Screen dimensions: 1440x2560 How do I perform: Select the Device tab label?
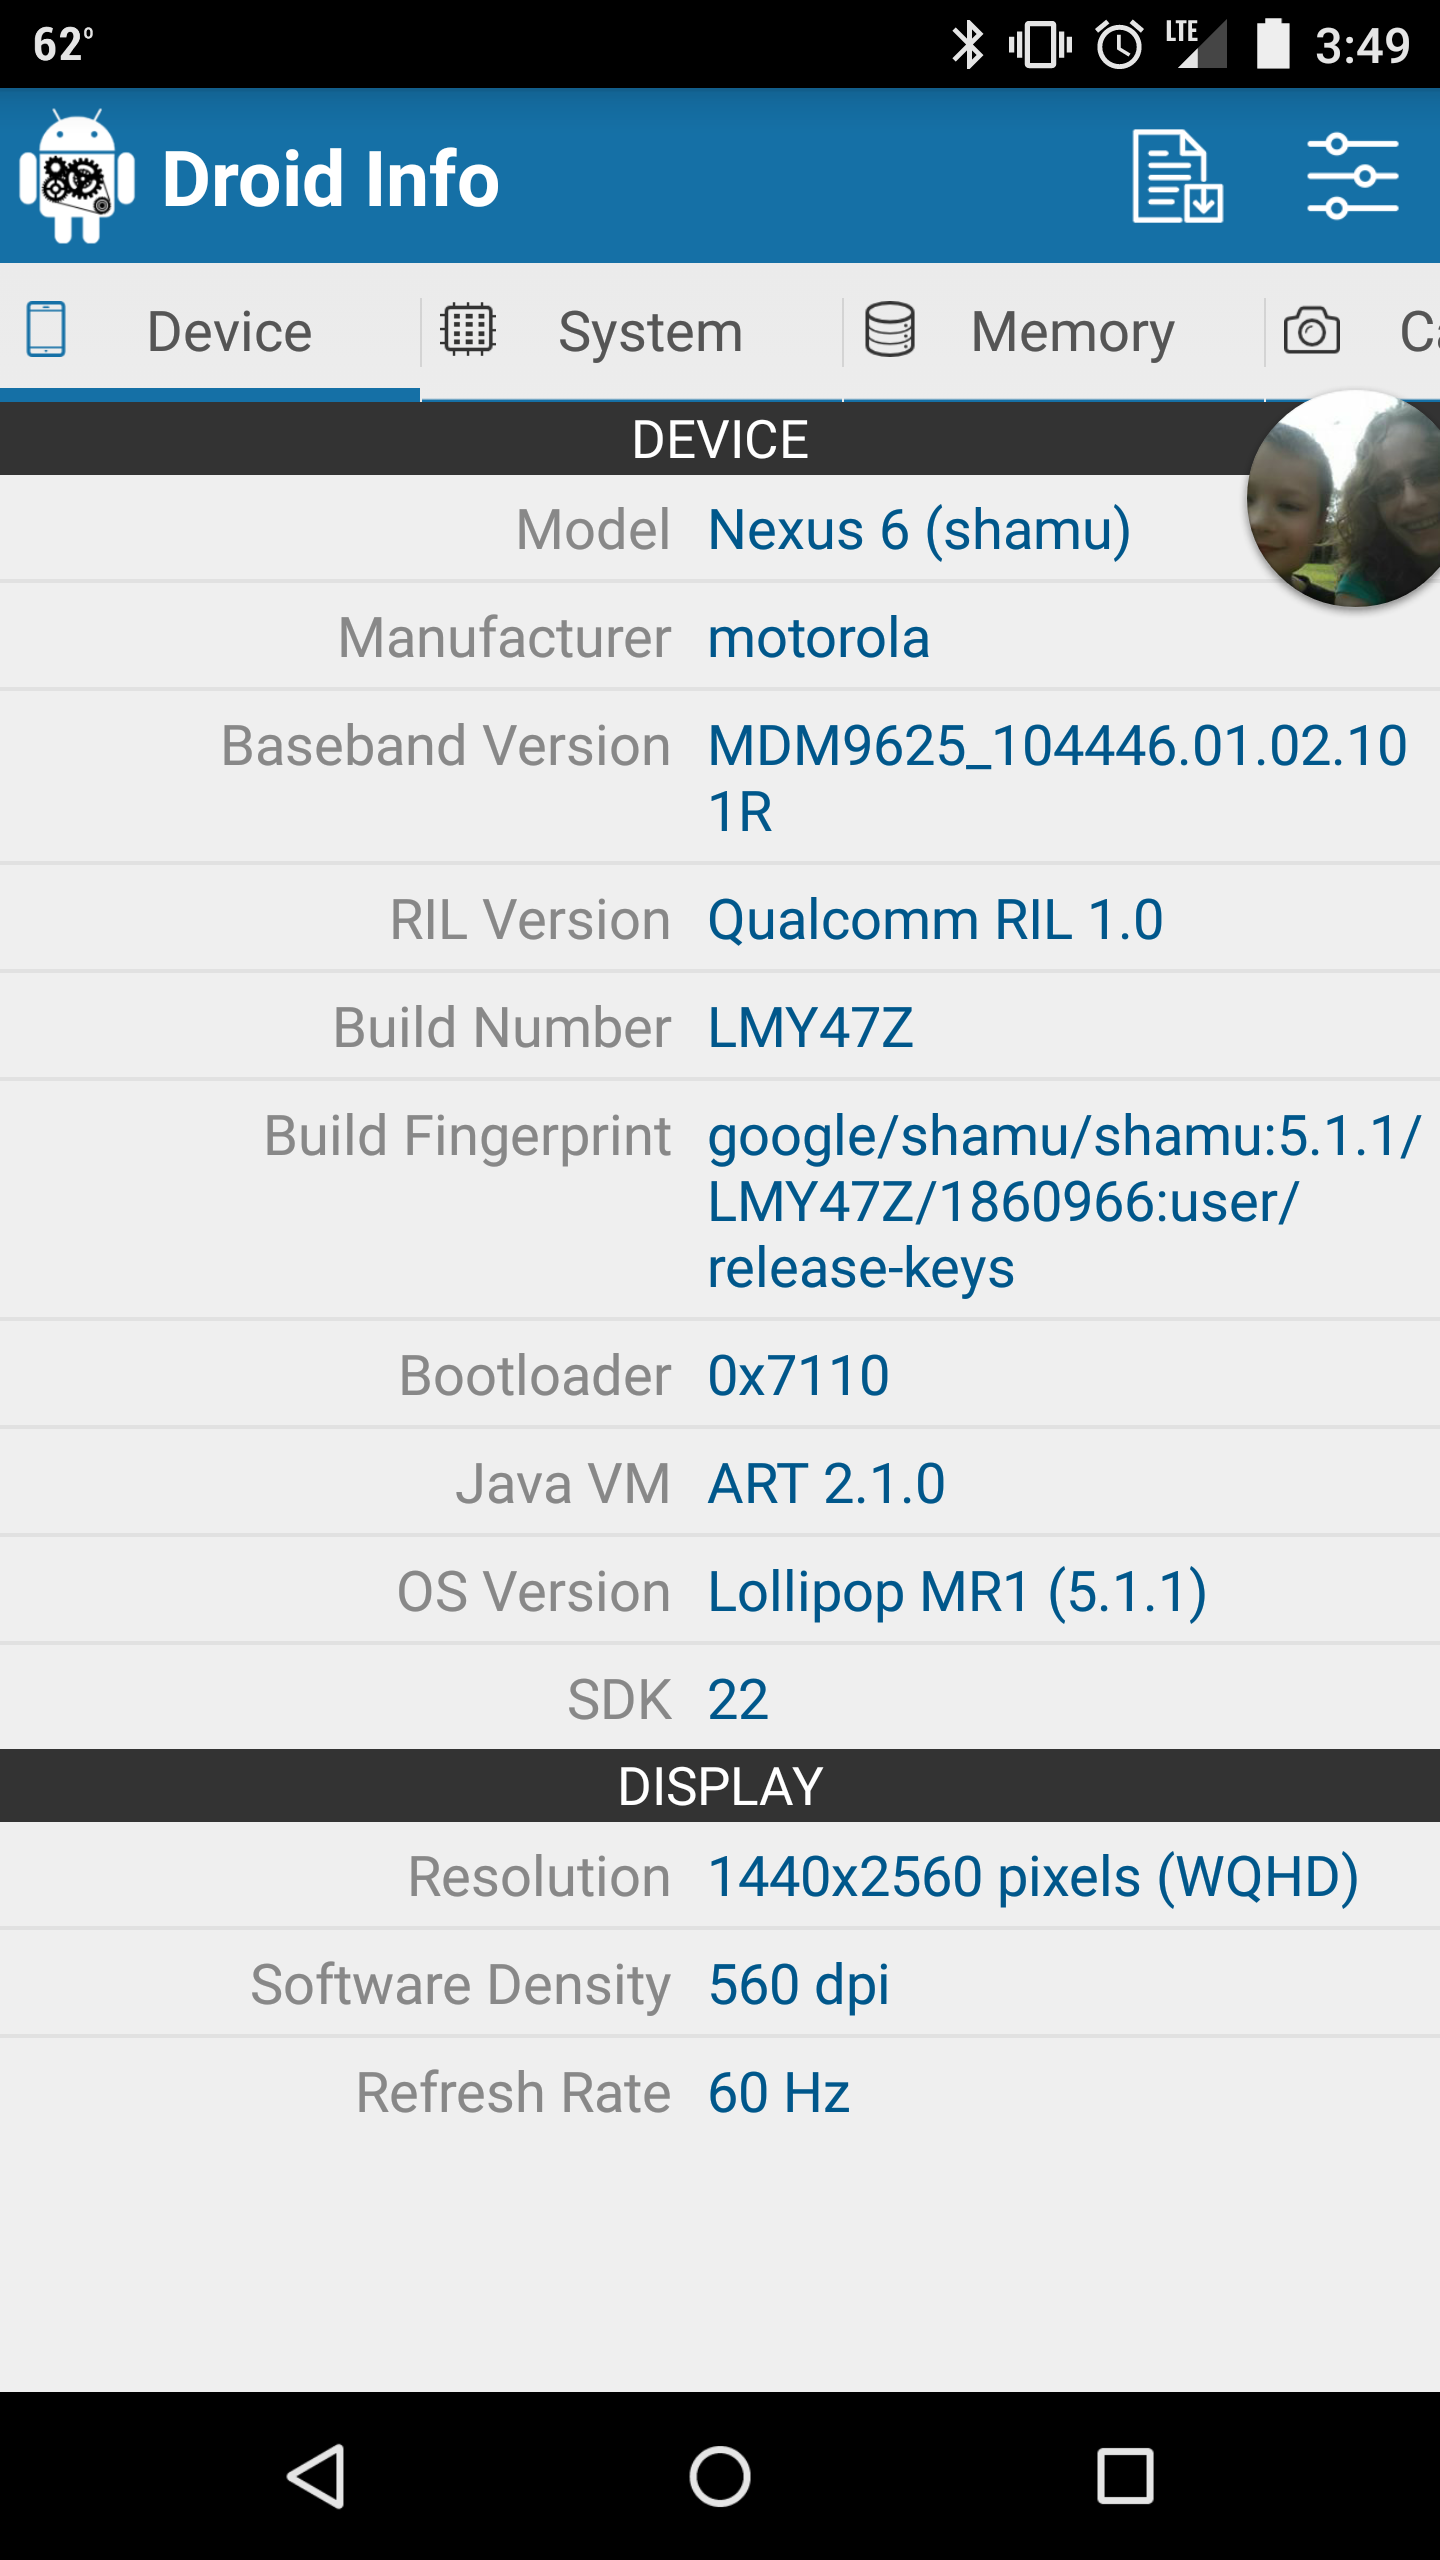click(229, 332)
